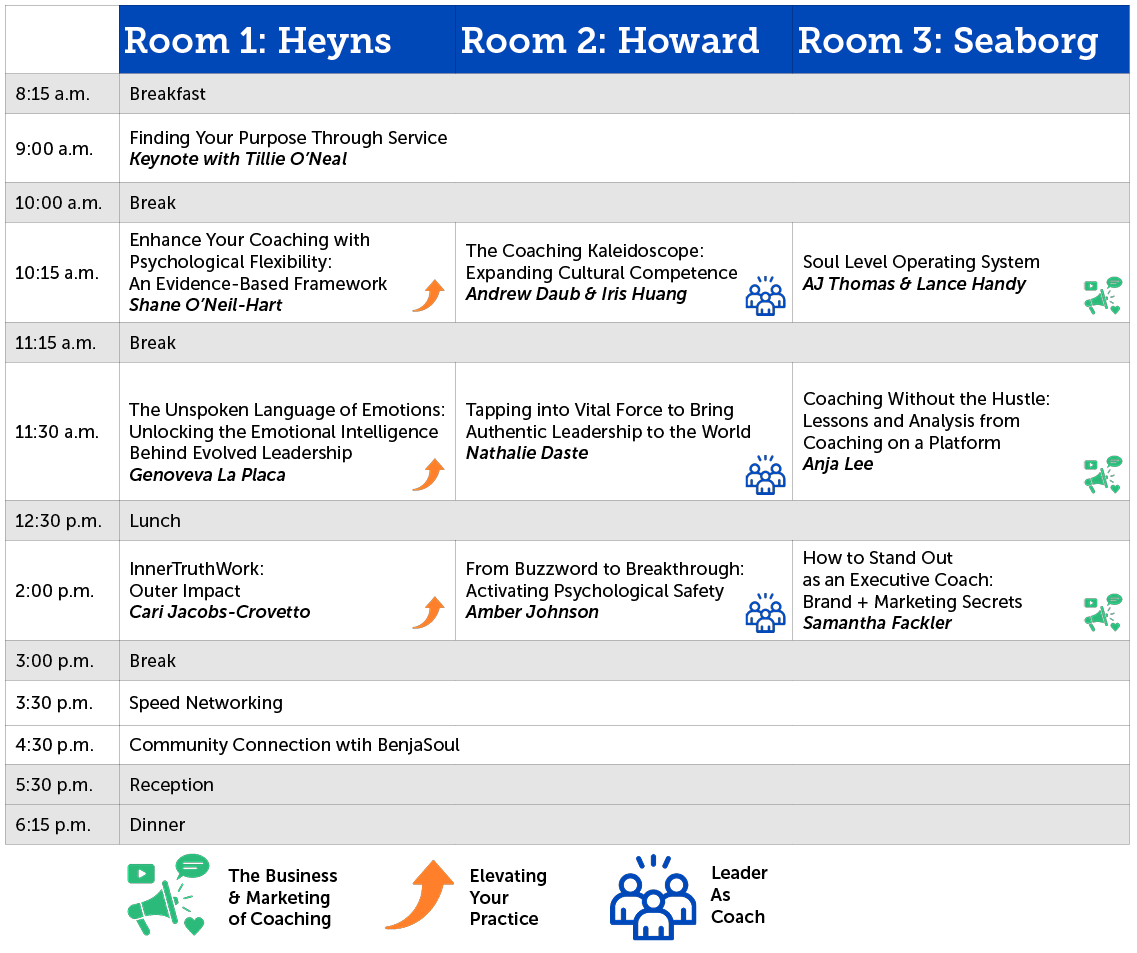Click the large orange arrow Elevating Your Practice icon

coord(420,895)
